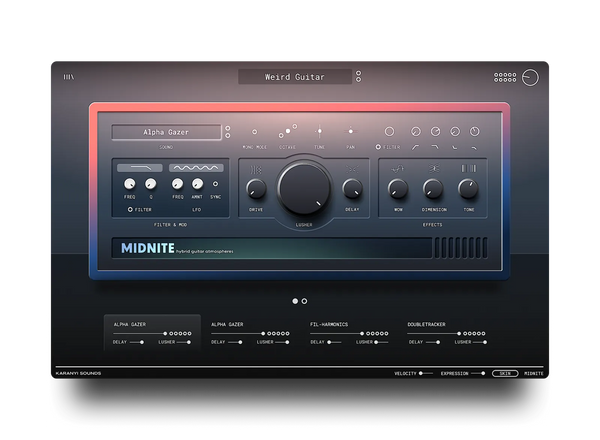Screen dimensions: 600x440
Task: Click the Delay knob in center panel
Action: 352,189
